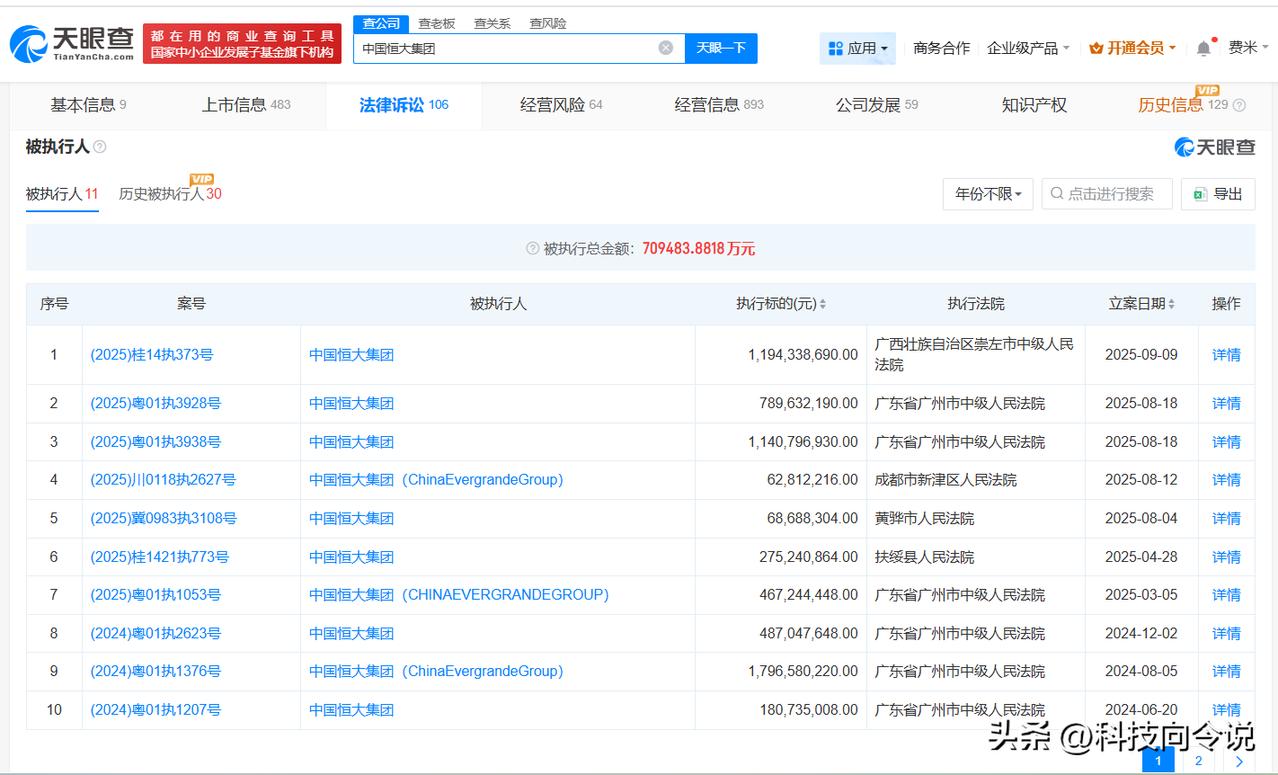
Task: Click the 天眼一下 search button
Action: click(721, 48)
